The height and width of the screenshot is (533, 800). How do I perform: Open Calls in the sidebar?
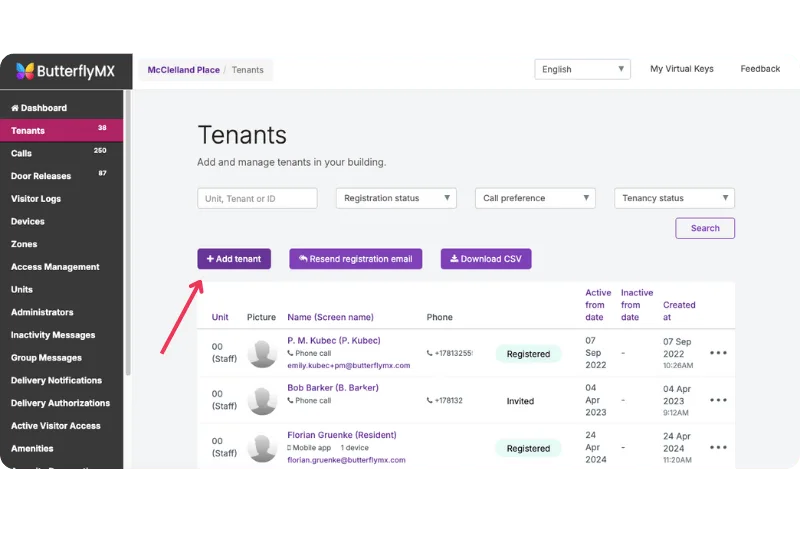tap(61, 153)
